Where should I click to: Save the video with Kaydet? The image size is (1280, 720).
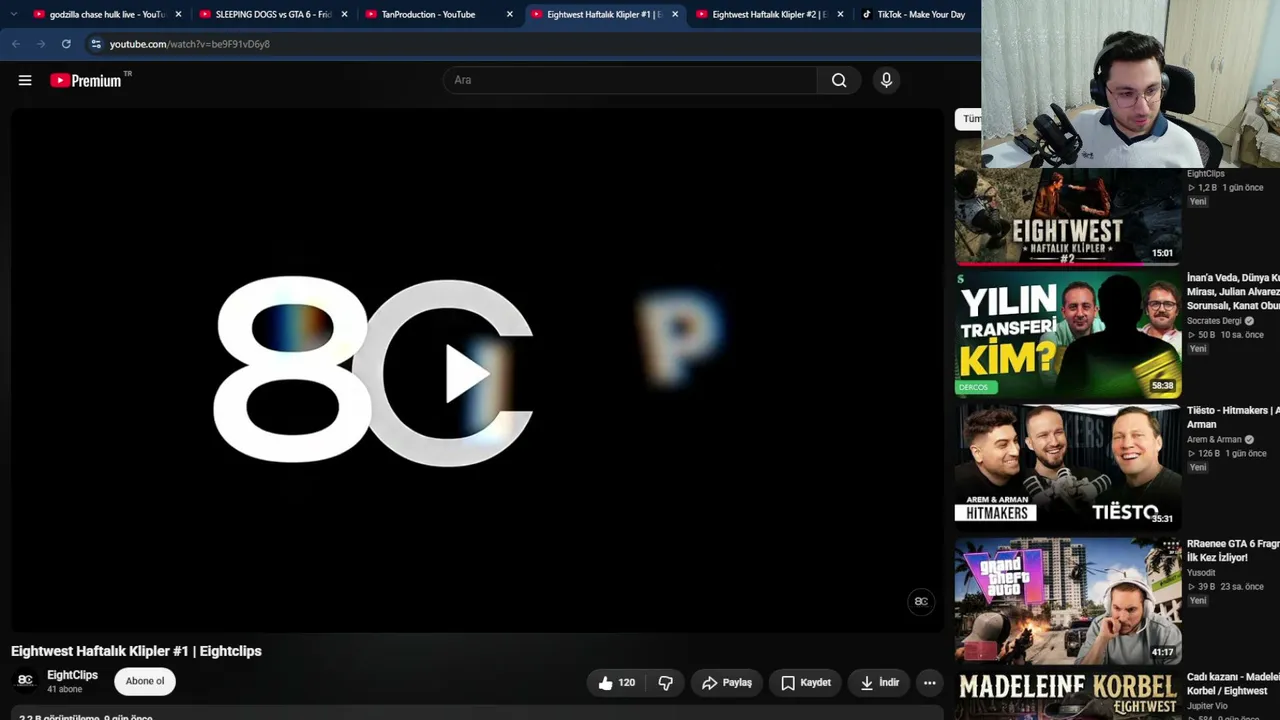click(805, 683)
